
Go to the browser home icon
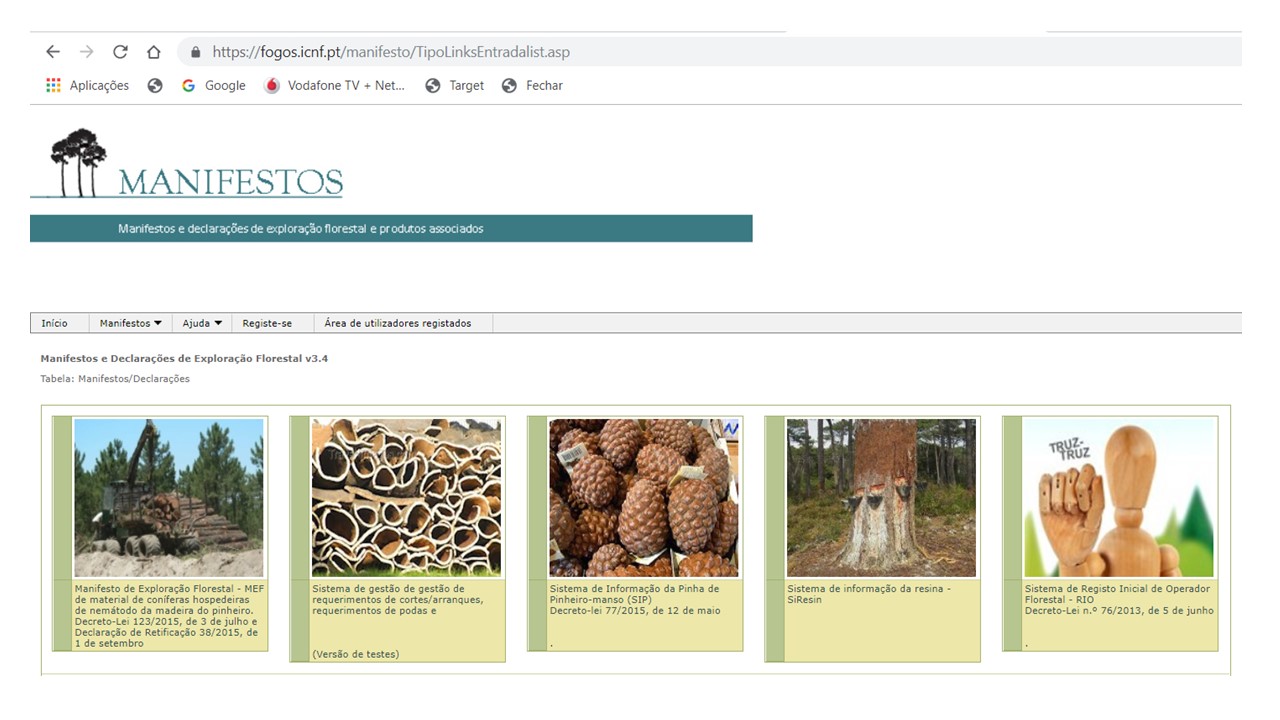click(x=153, y=52)
